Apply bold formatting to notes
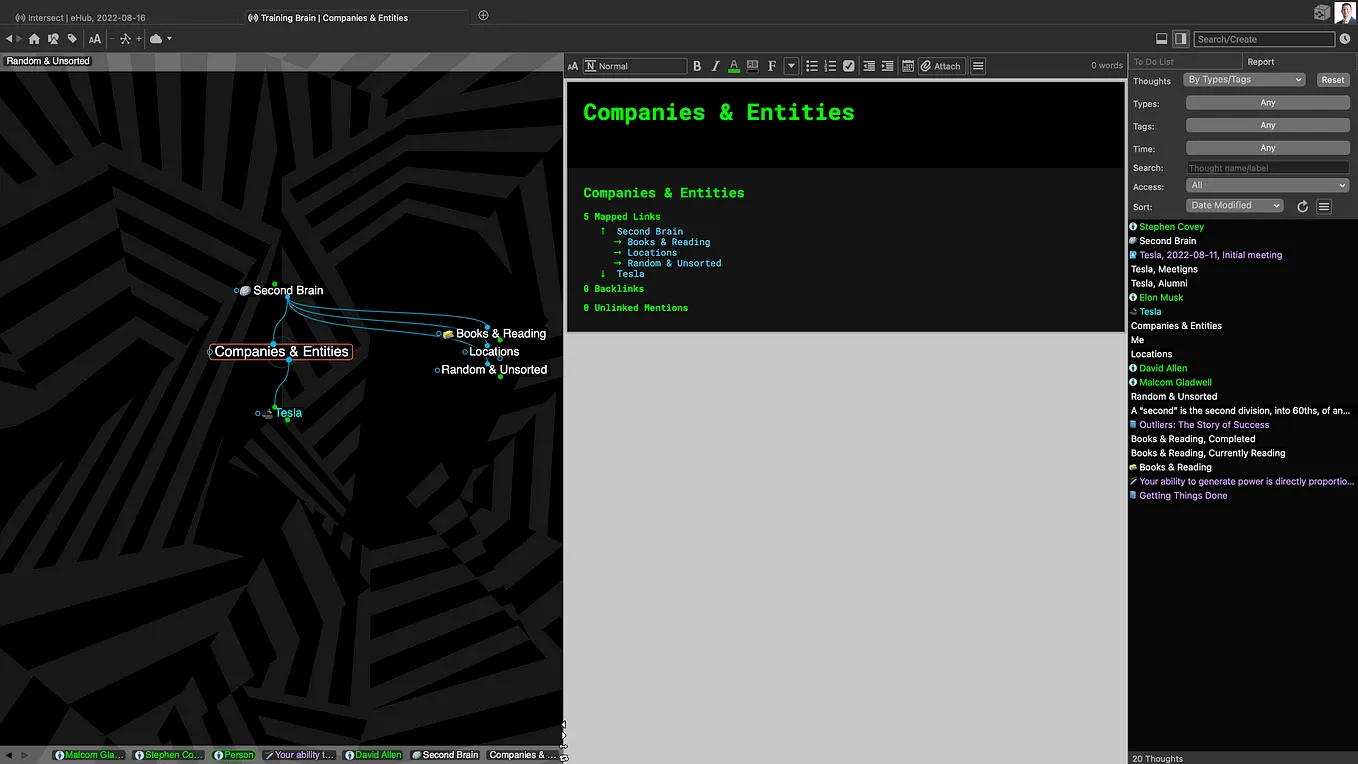This screenshot has width=1358, height=764. pos(697,66)
